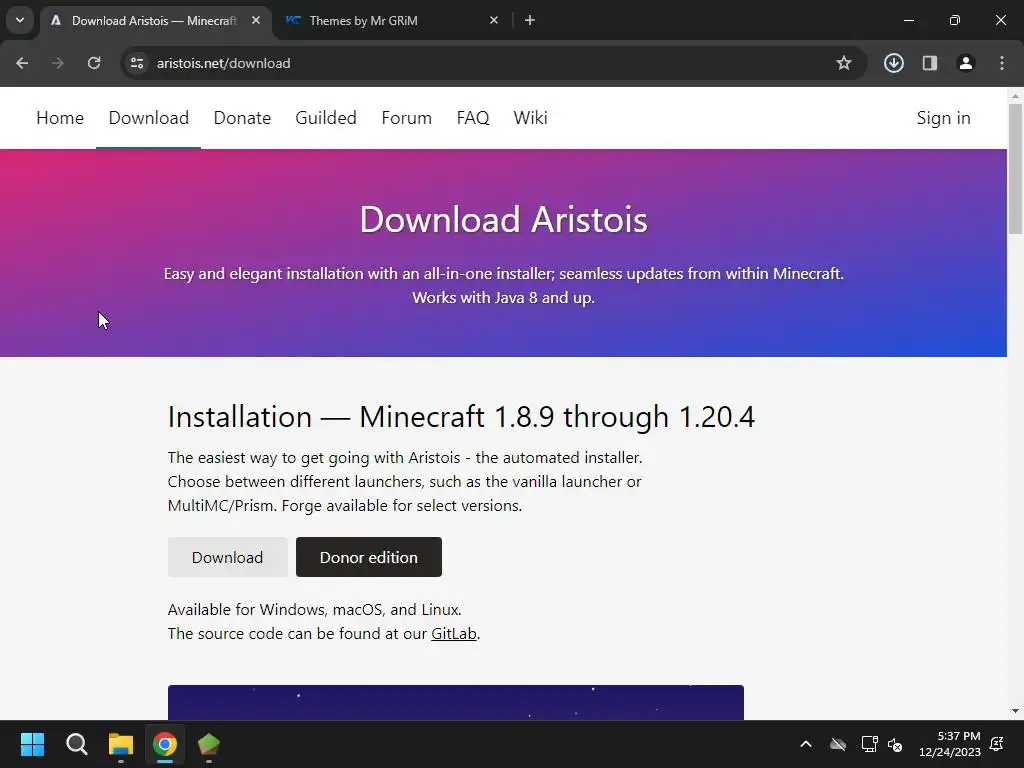This screenshot has height=768, width=1024.
Task: Open the FAQ nav link
Action: (x=473, y=118)
